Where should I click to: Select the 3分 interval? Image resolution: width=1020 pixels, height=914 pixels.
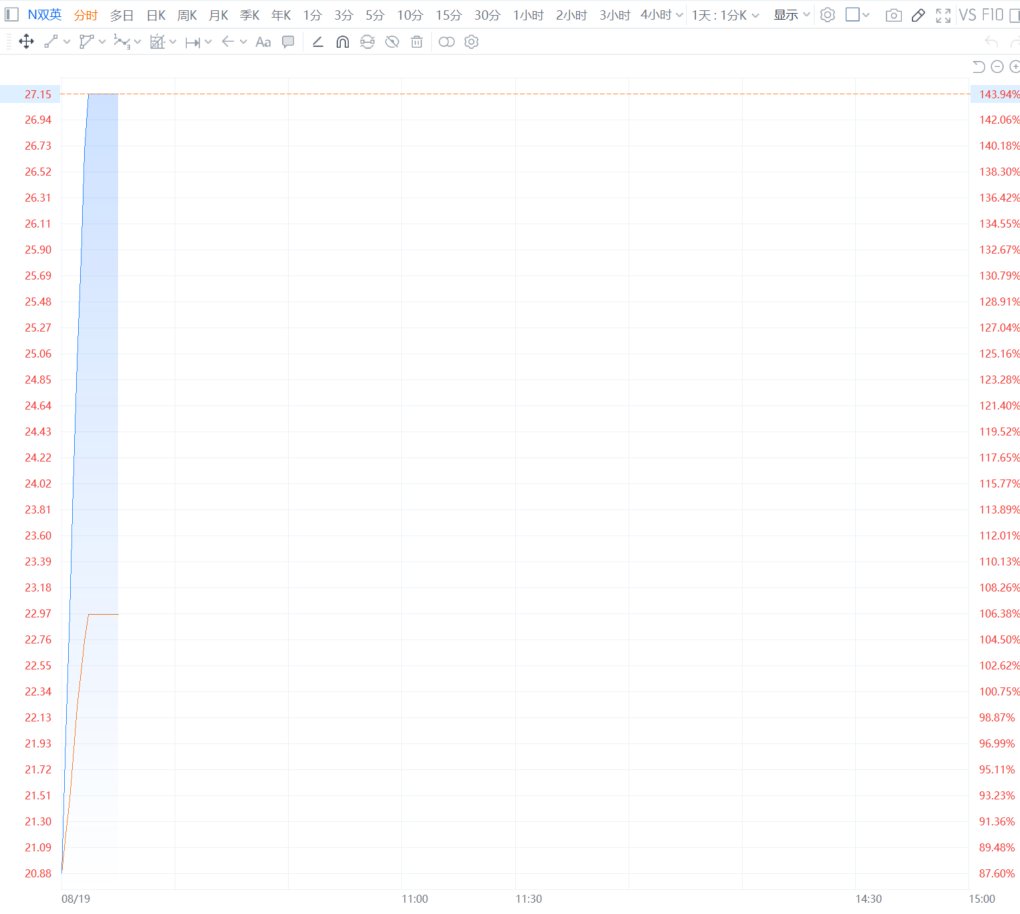pos(343,15)
